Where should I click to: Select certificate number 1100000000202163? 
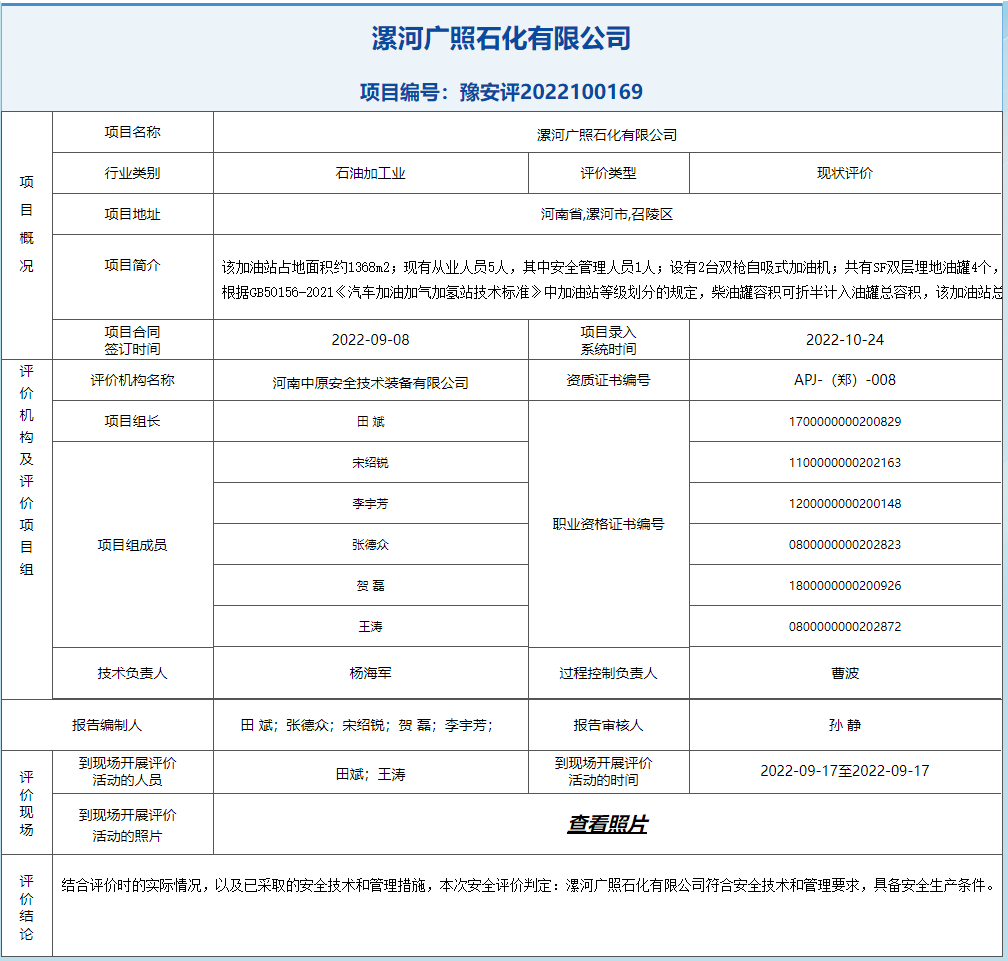[845, 463]
